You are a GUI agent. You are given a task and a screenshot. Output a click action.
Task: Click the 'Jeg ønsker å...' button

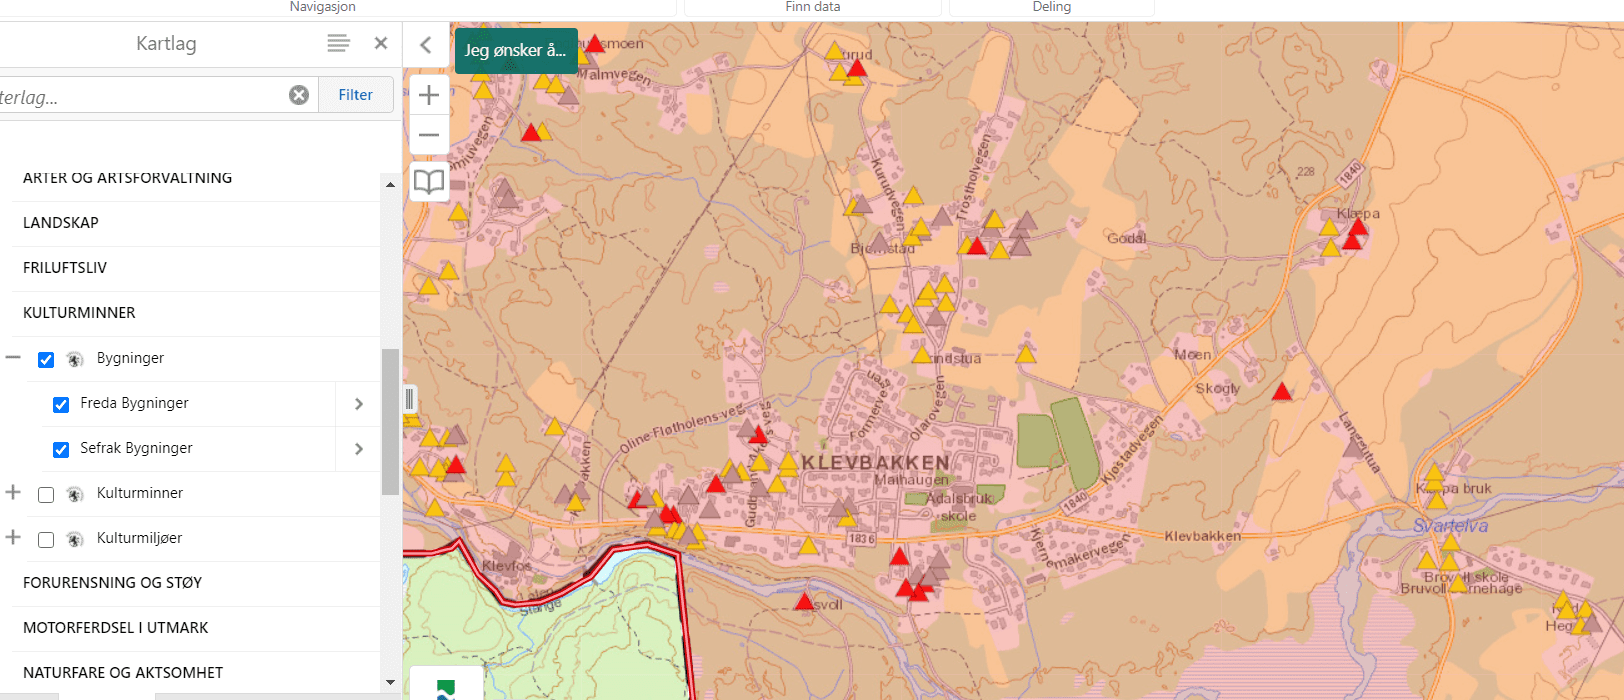pos(515,50)
